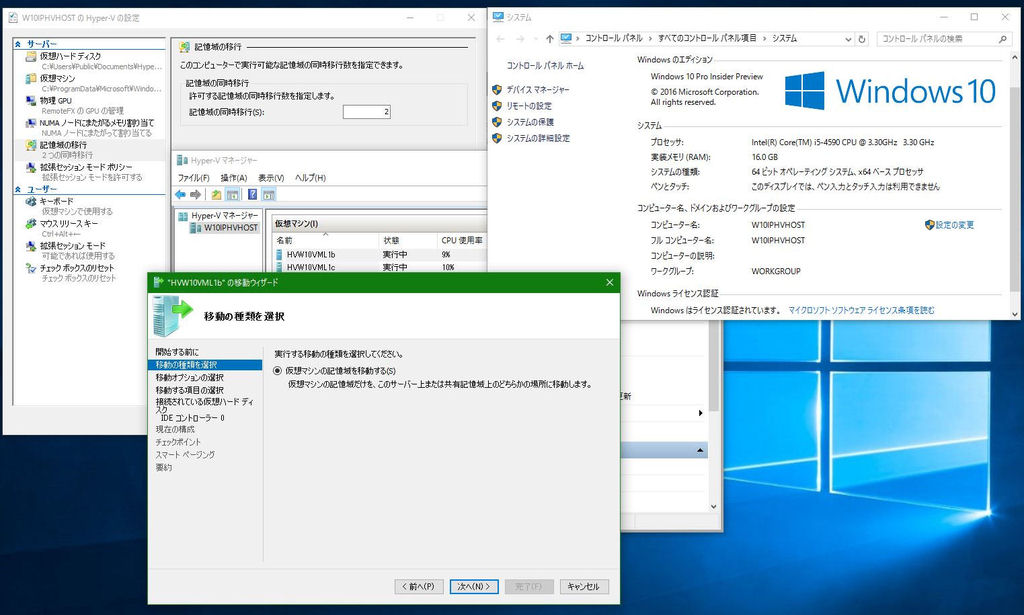The width and height of the screenshot is (1024, 615).
Task: Click the マウス リリース キー icon
Action: coord(31,224)
